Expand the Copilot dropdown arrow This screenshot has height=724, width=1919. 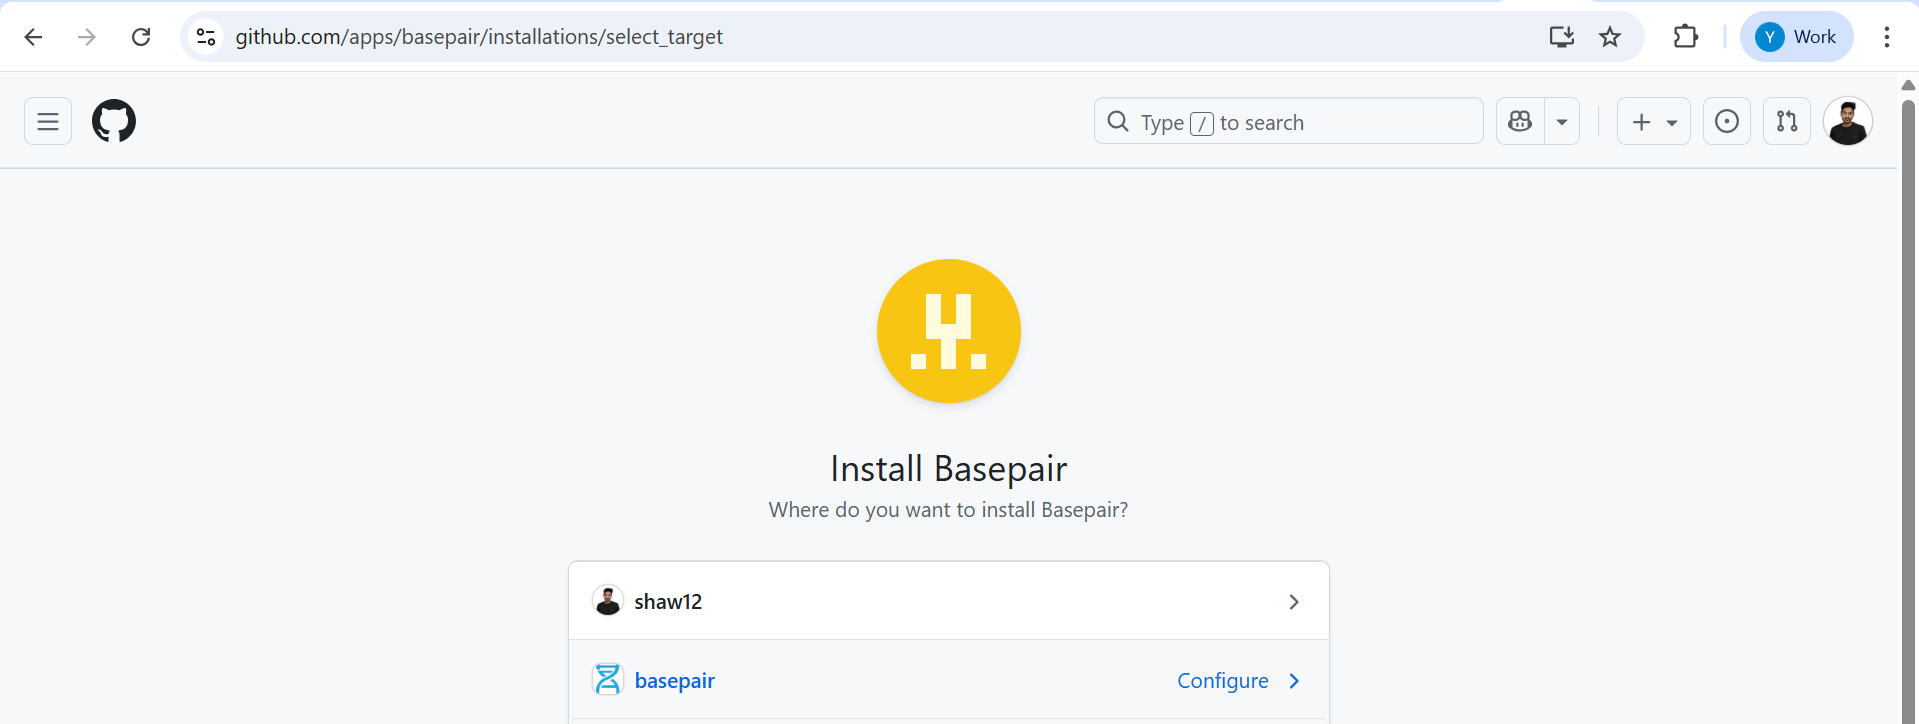click(x=1562, y=122)
